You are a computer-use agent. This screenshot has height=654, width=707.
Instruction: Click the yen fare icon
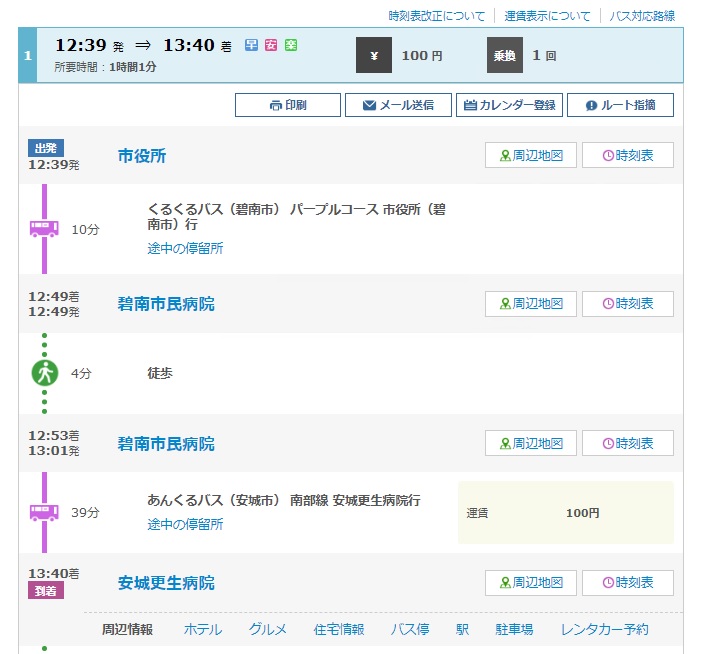pyautogui.click(x=374, y=55)
